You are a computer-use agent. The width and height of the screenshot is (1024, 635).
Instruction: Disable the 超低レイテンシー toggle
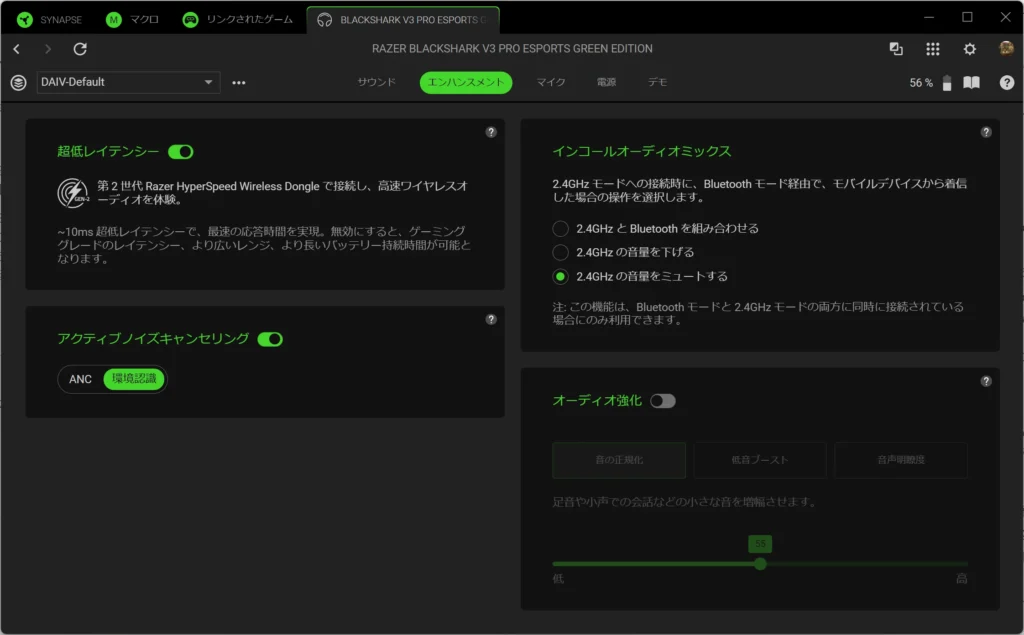pos(181,152)
